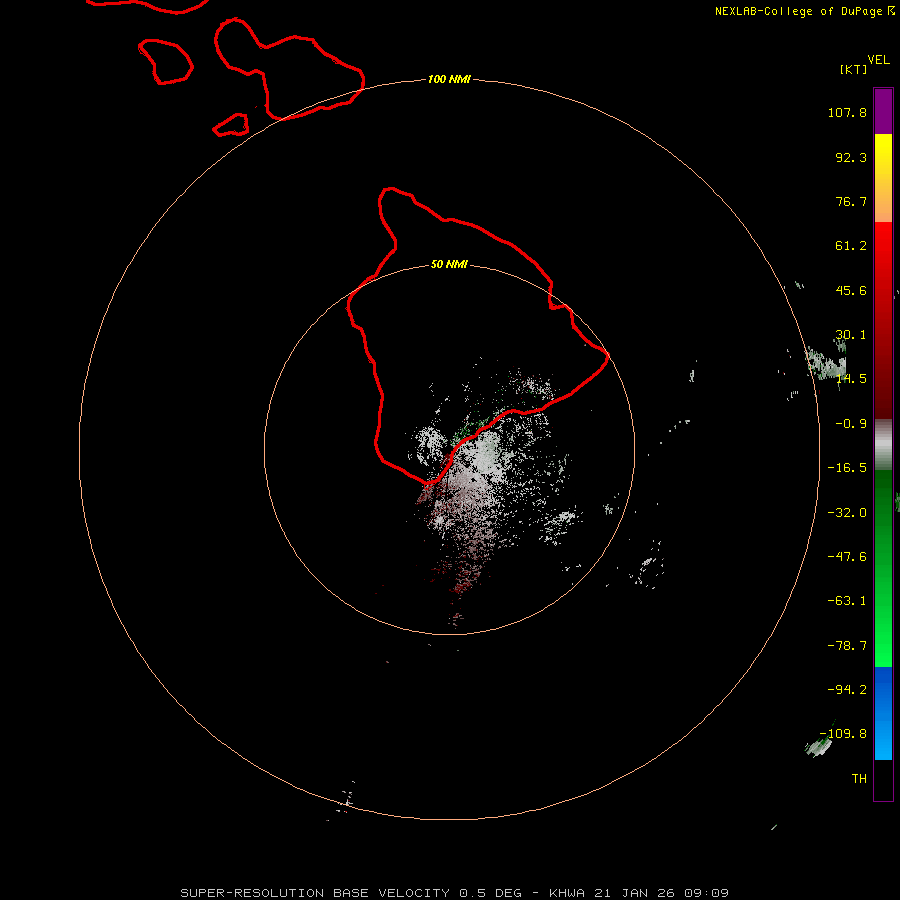Screen dimensions: 900x900
Task: Click the small Kahoolawe island outline
Action: point(231,125)
